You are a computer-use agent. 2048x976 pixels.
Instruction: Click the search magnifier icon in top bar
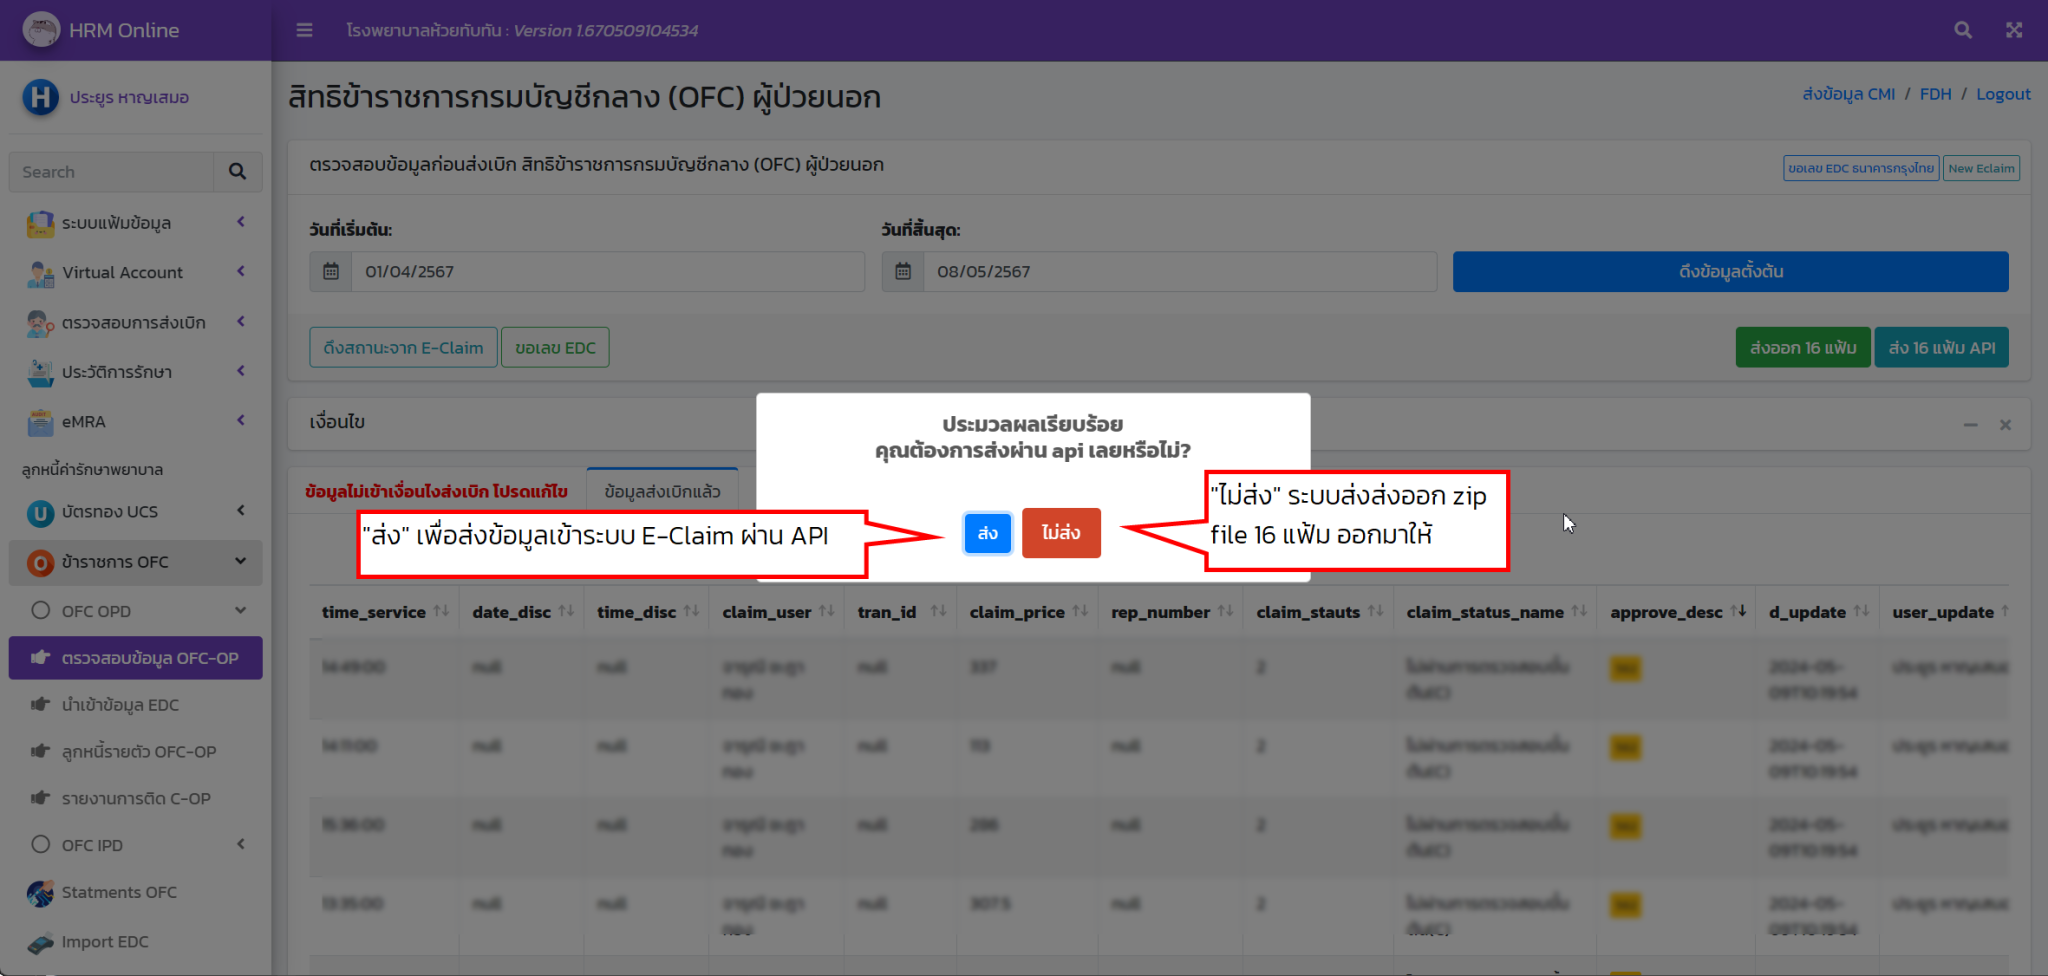click(x=1963, y=30)
